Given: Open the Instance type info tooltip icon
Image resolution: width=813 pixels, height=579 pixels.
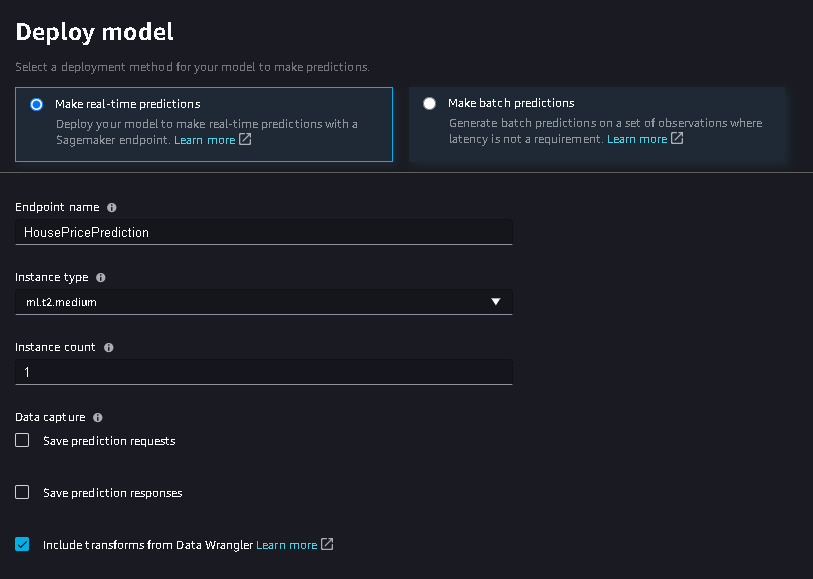Looking at the screenshot, I should (100, 277).
